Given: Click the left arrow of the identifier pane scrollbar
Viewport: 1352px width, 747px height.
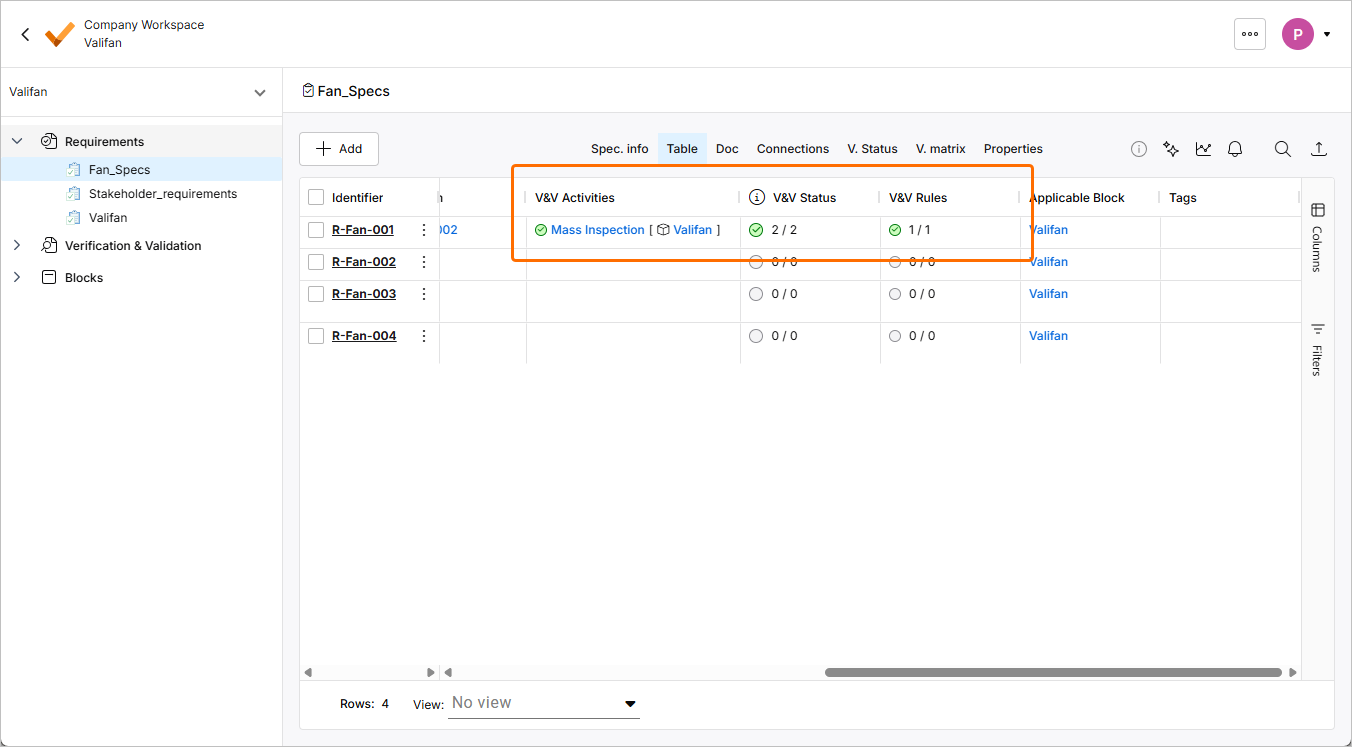Looking at the screenshot, I should pyautogui.click(x=308, y=673).
